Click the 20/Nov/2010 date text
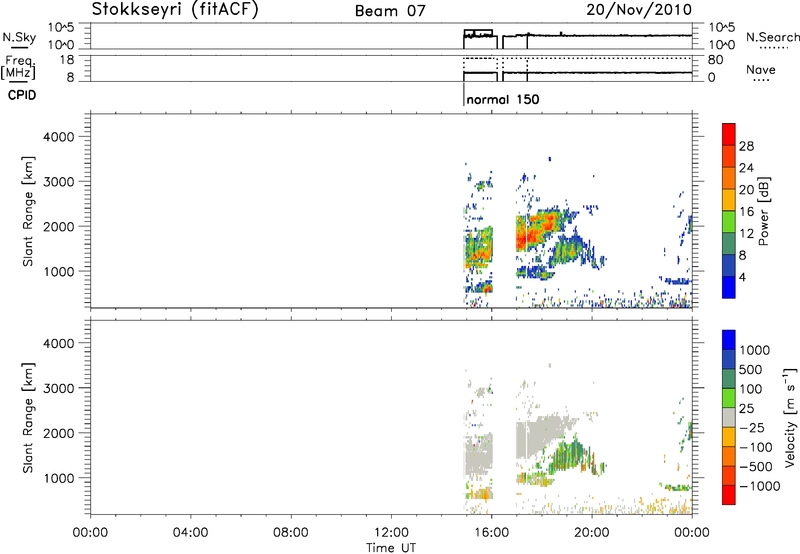The width and height of the screenshot is (800, 554). click(639, 10)
